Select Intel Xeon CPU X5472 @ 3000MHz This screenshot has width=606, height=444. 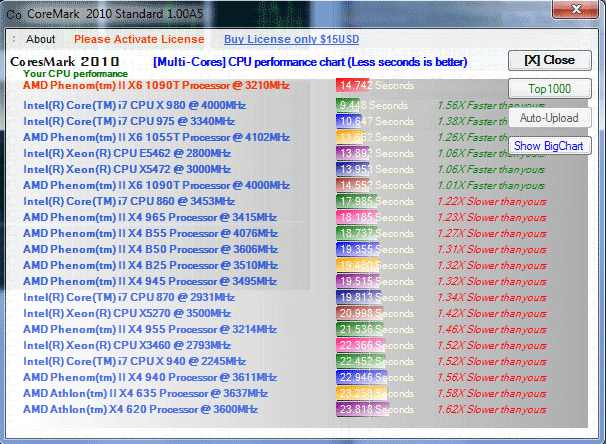(127, 169)
